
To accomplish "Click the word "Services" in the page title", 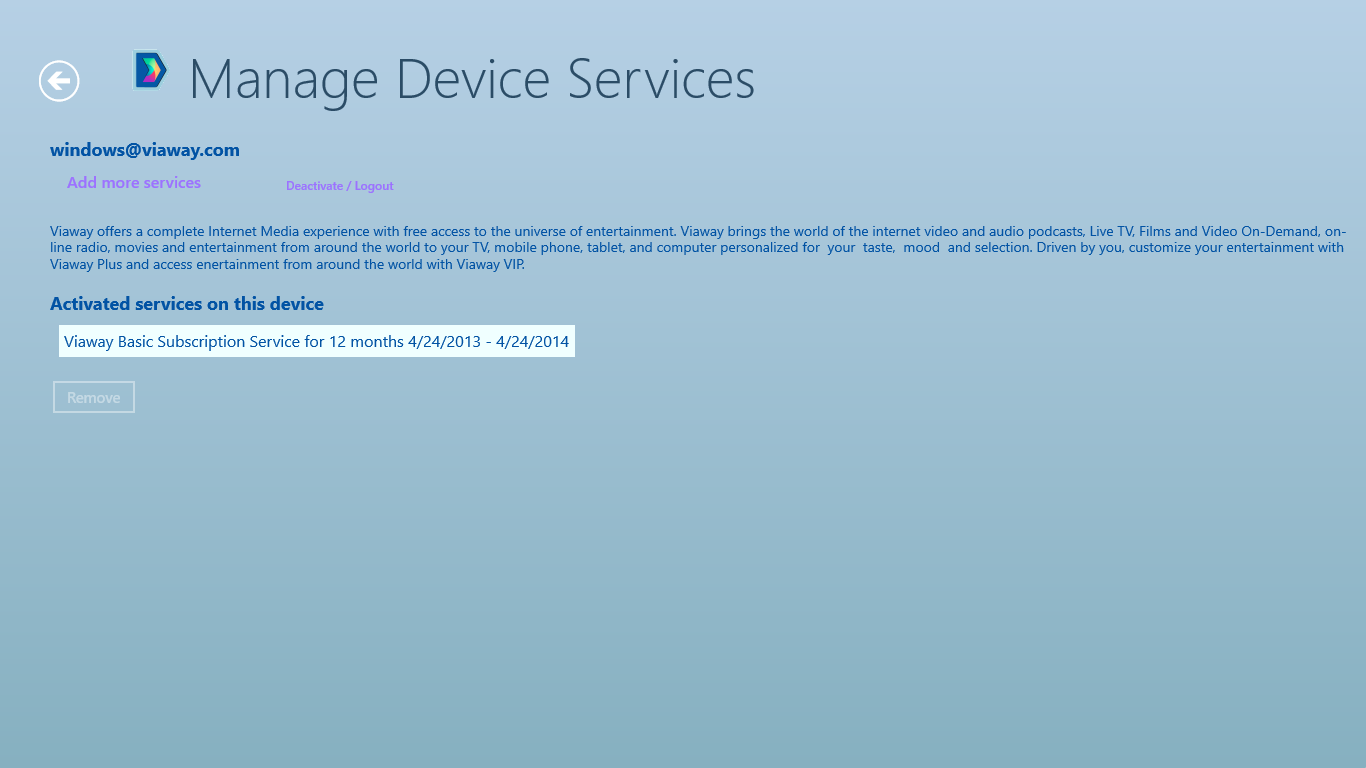I will click(661, 79).
